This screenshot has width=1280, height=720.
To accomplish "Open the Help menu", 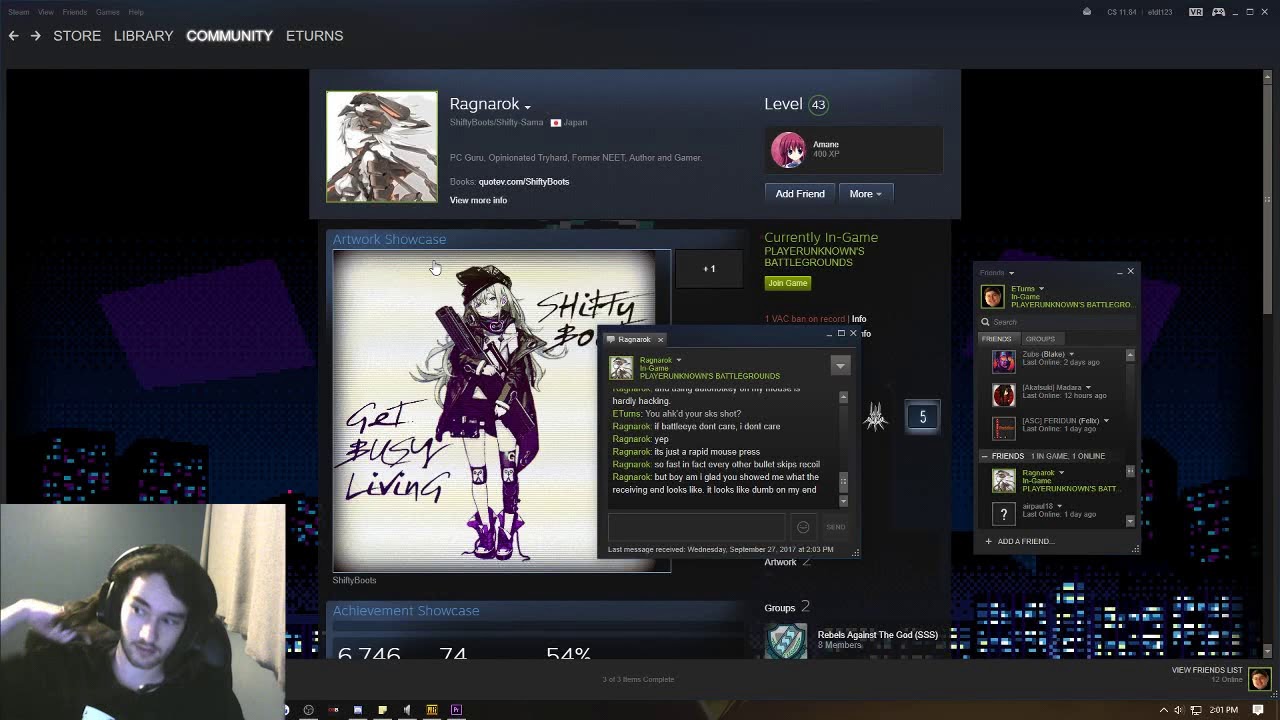I will pos(136,12).
